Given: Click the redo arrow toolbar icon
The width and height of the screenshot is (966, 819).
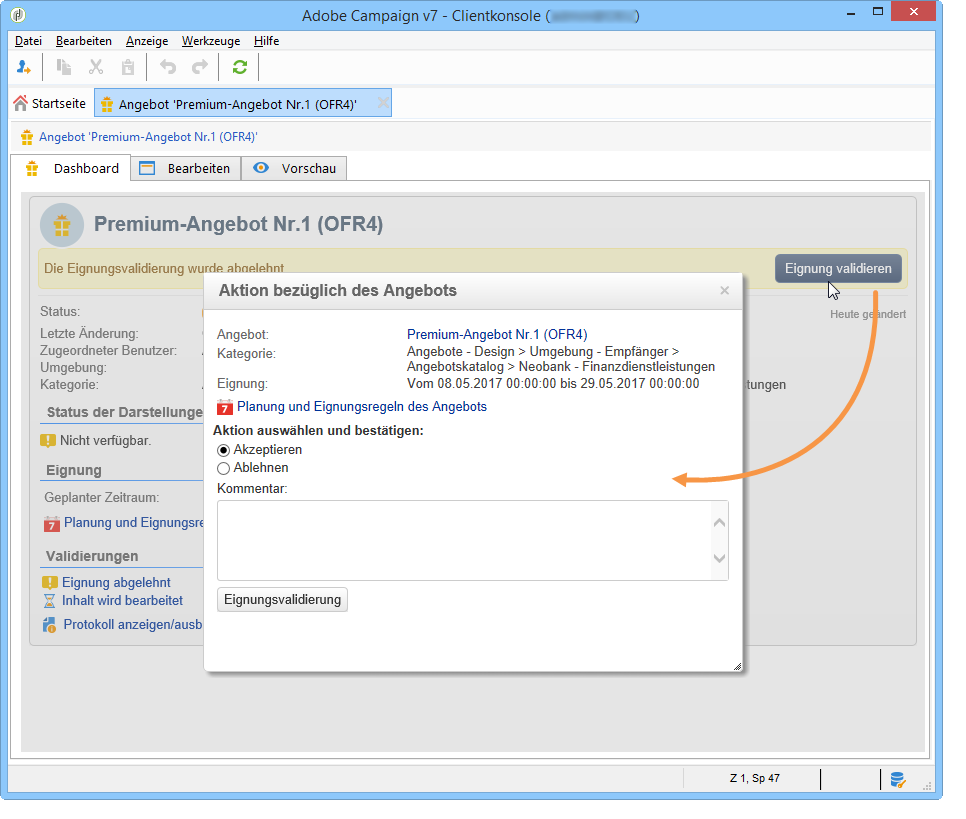Looking at the screenshot, I should [x=200, y=67].
